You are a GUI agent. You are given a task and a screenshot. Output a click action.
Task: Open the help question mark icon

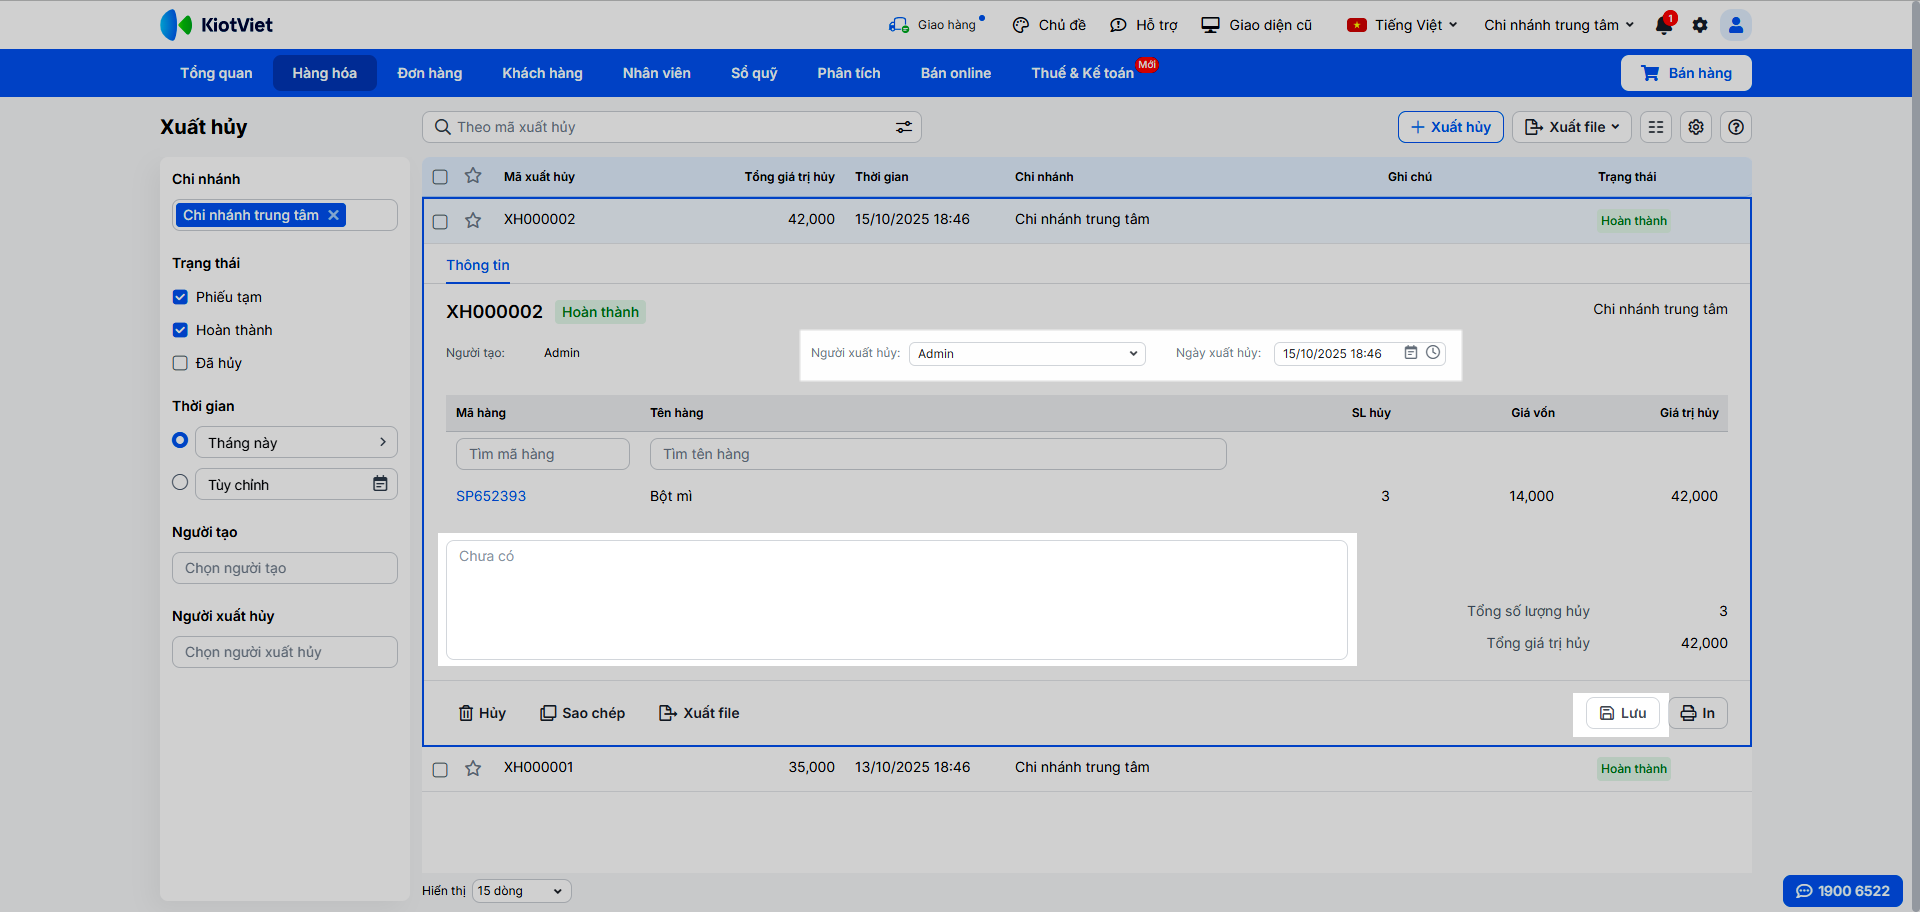tap(1736, 127)
